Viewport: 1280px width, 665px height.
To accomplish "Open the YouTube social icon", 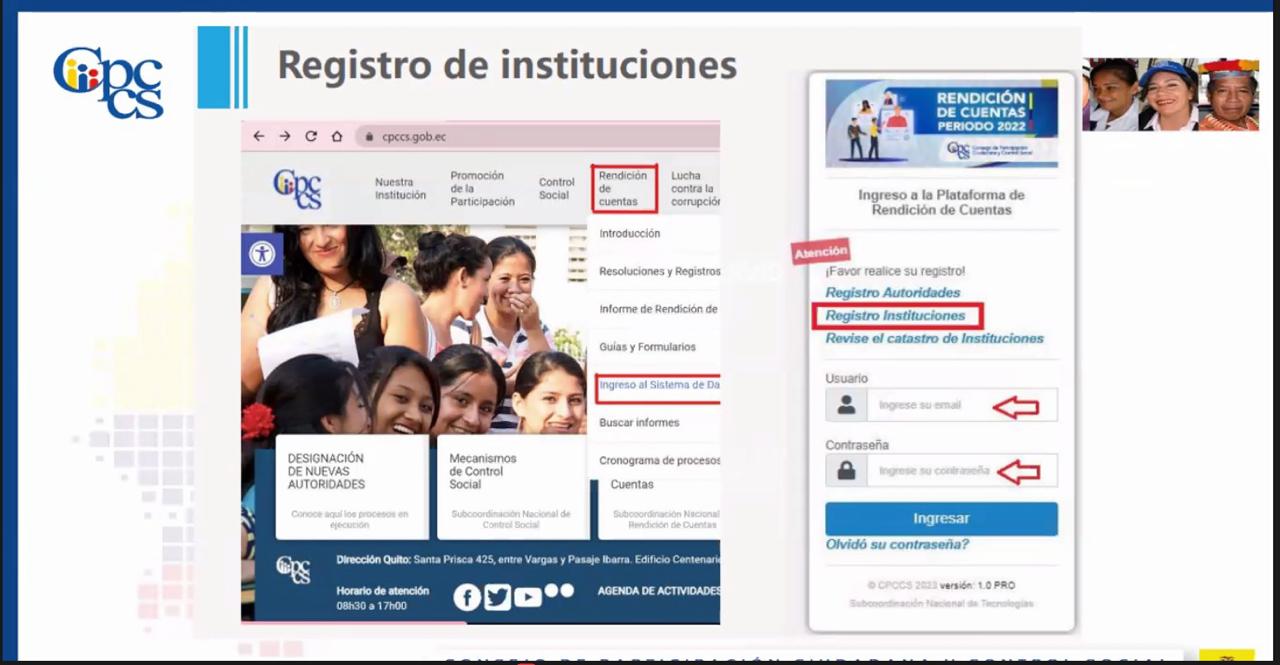I will coord(527,597).
